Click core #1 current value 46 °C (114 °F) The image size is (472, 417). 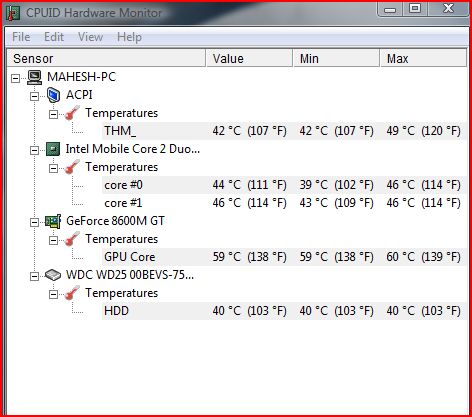tap(249, 203)
